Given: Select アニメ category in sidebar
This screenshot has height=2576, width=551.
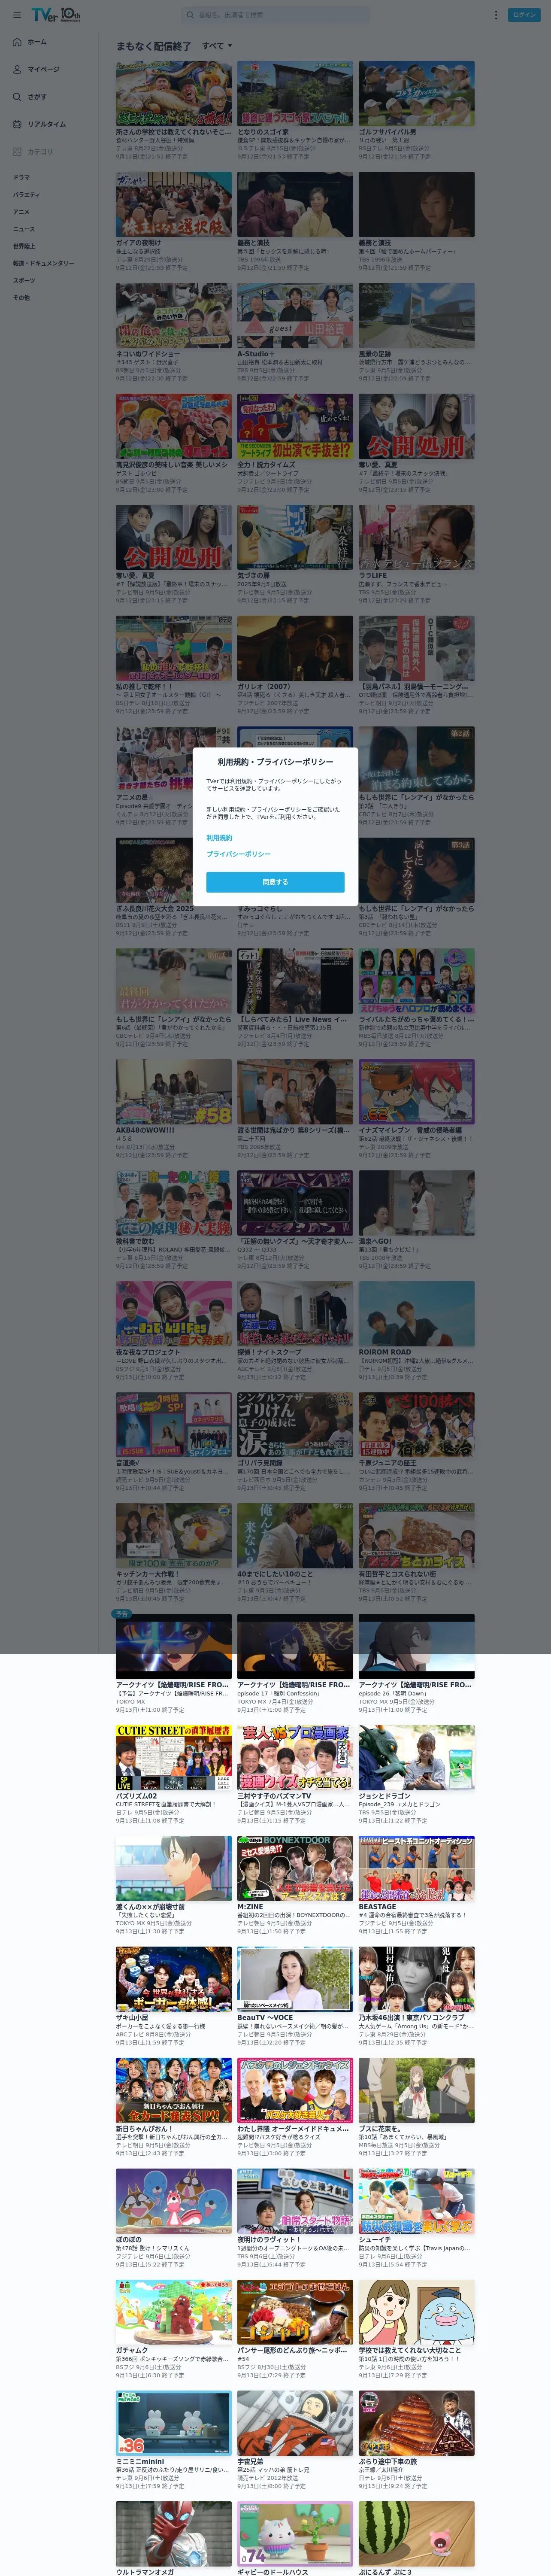Looking at the screenshot, I should [21, 212].
